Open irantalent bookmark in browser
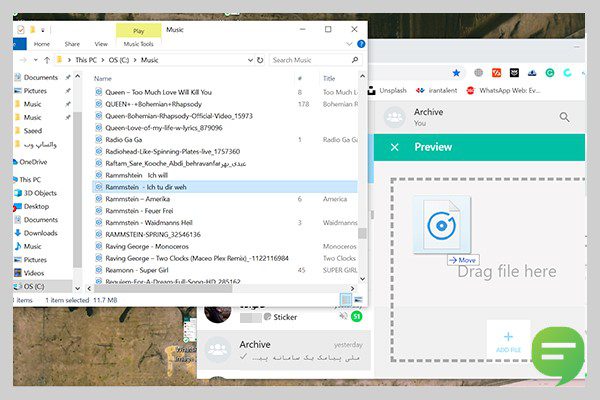This screenshot has width=600, height=400. click(437, 91)
